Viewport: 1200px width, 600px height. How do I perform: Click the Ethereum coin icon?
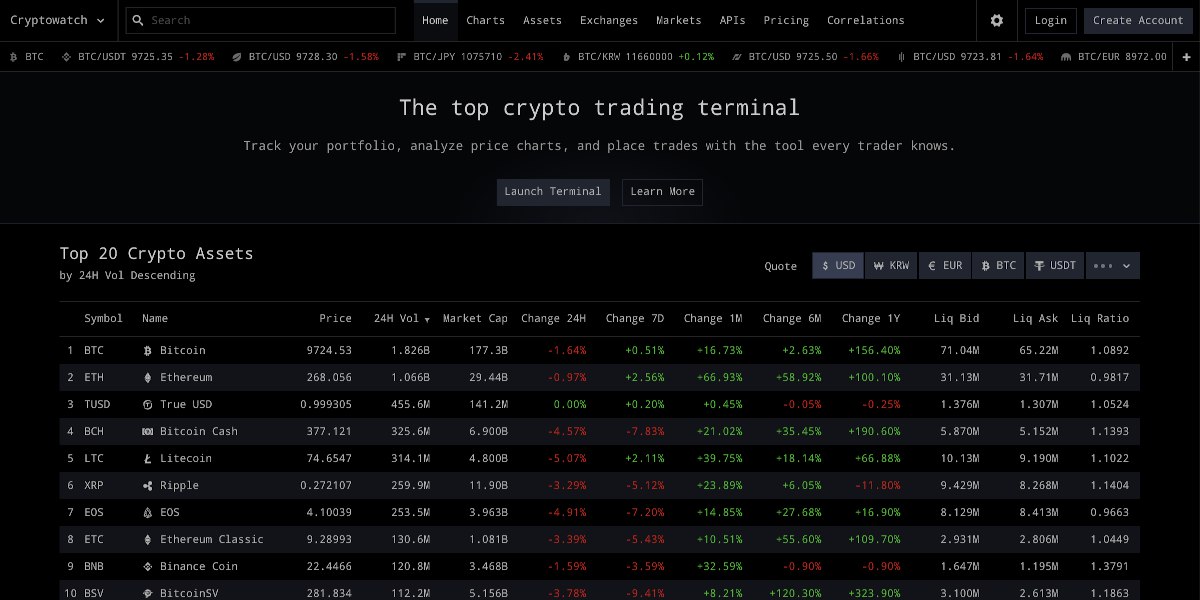(148, 377)
